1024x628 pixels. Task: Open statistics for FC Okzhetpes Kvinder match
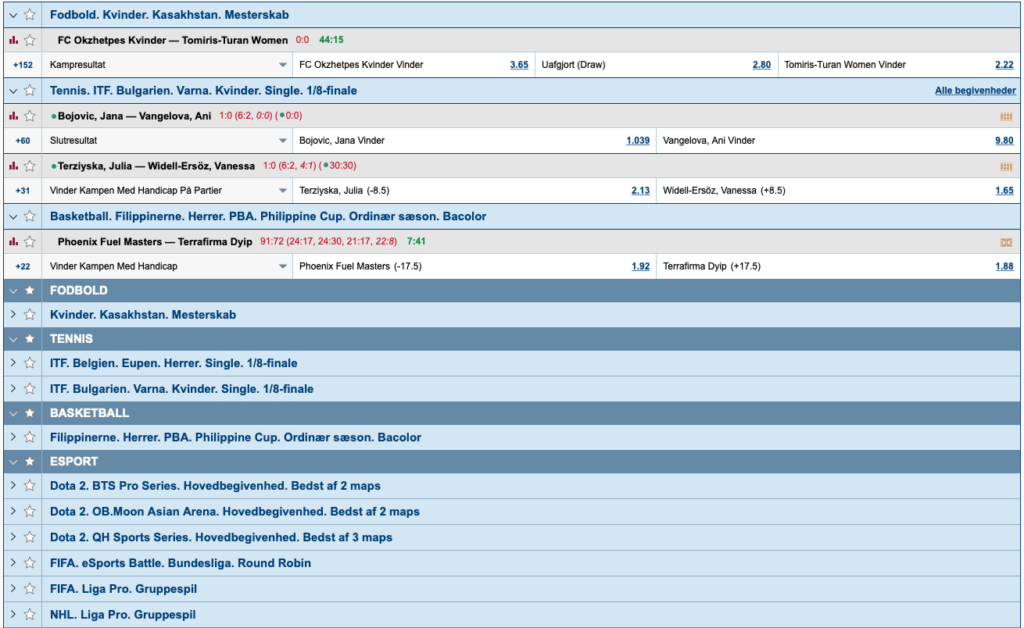click(x=12, y=40)
